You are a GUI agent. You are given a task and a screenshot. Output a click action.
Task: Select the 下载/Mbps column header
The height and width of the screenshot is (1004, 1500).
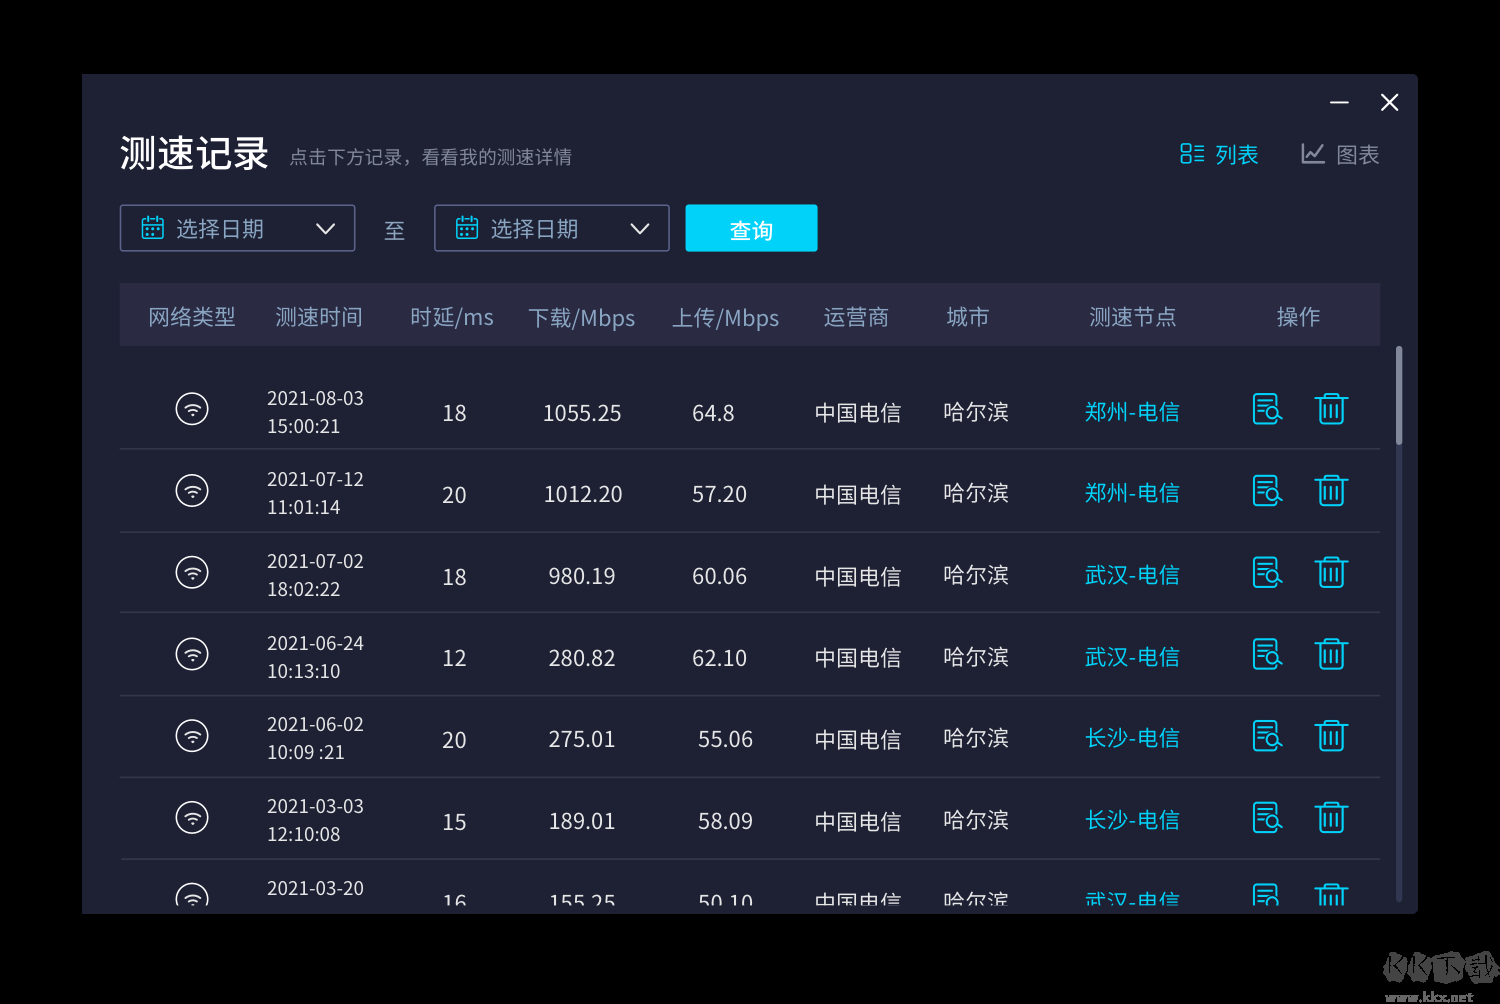[x=582, y=317]
